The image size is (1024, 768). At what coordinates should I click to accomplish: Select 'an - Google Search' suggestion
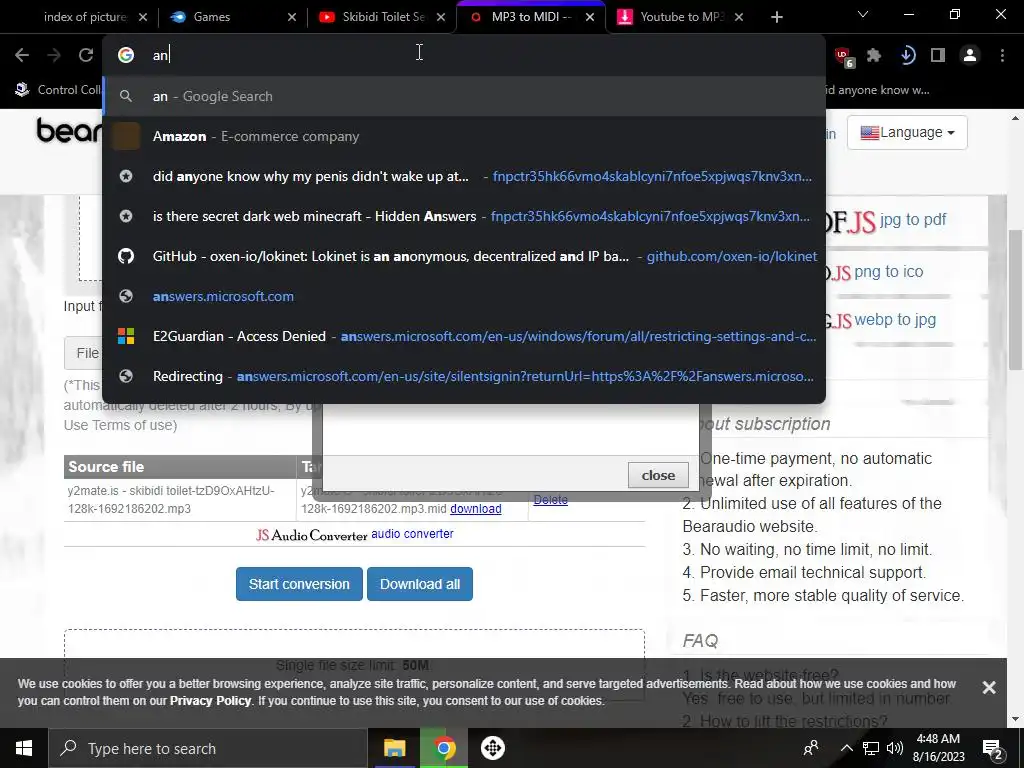(464, 96)
